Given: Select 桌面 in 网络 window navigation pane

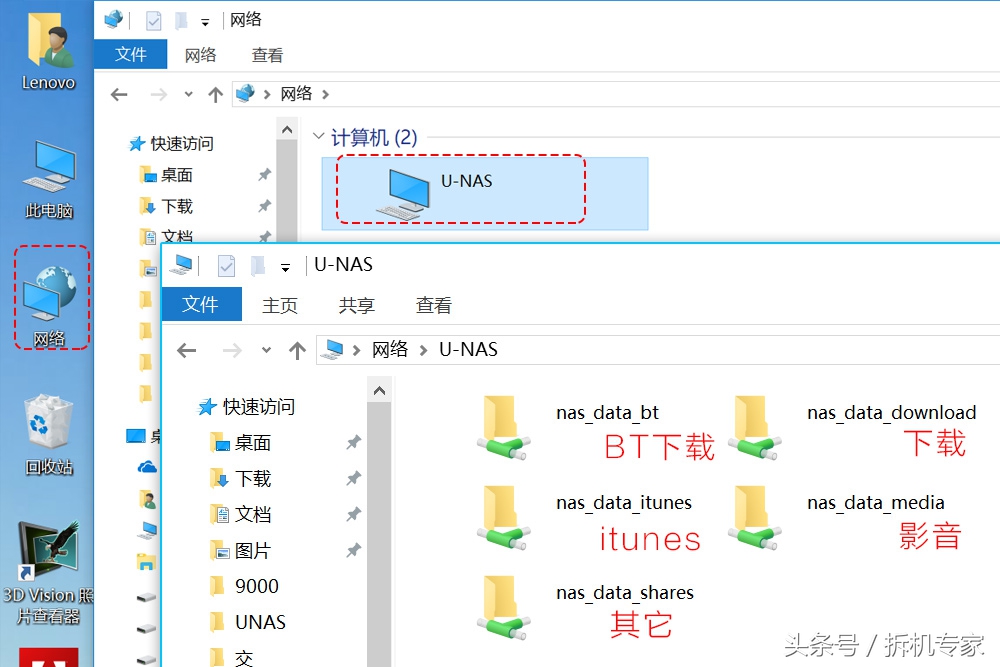Looking at the screenshot, I should click(x=166, y=175).
